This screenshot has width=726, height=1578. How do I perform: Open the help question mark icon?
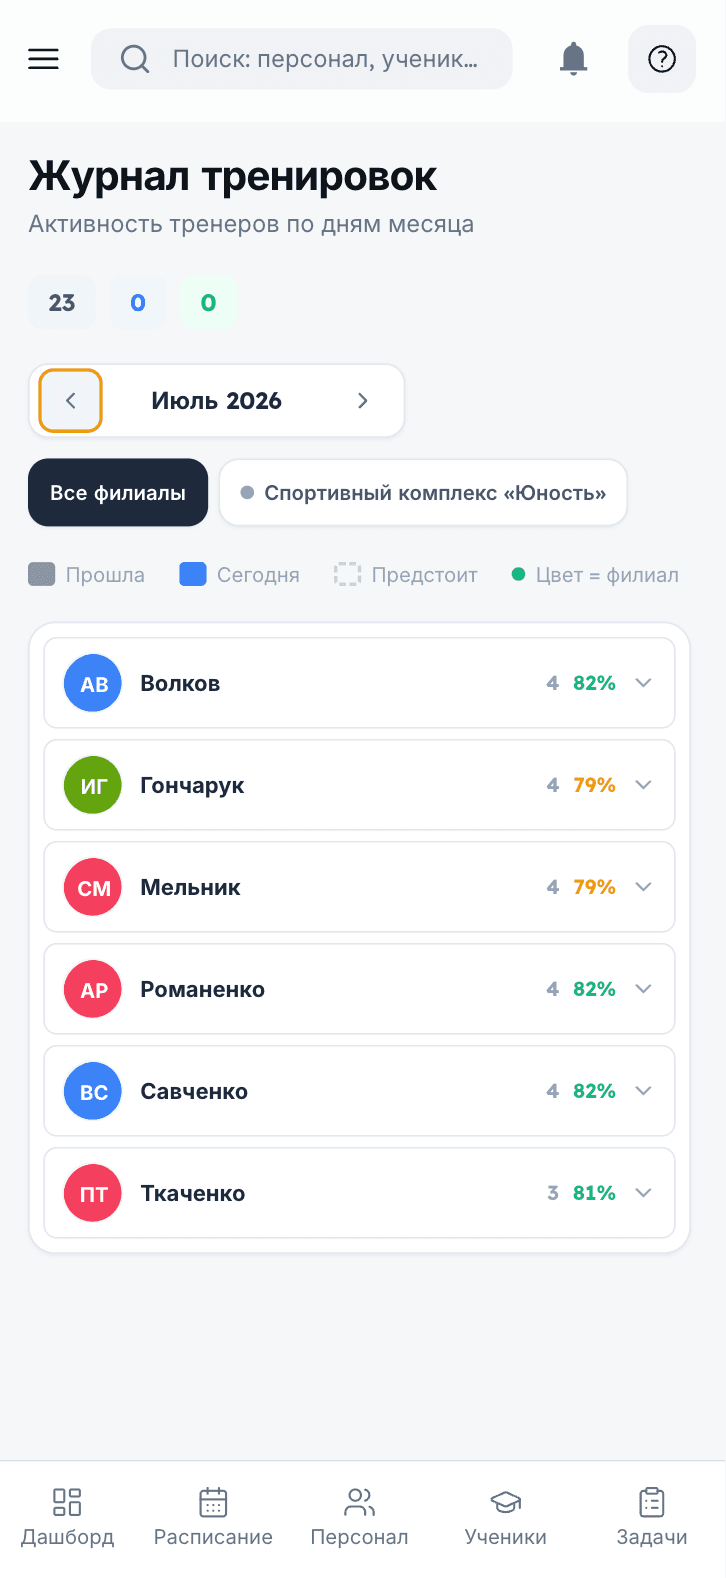point(662,59)
